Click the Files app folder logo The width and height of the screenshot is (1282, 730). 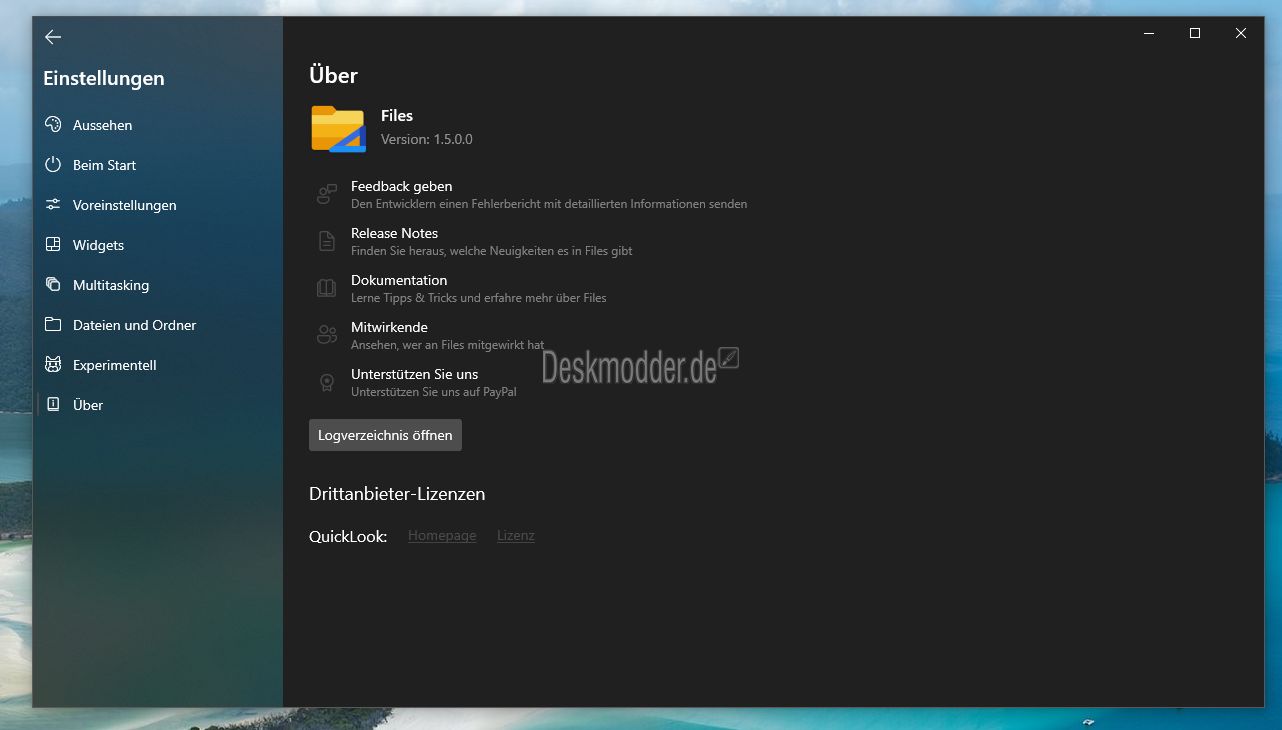coord(338,128)
